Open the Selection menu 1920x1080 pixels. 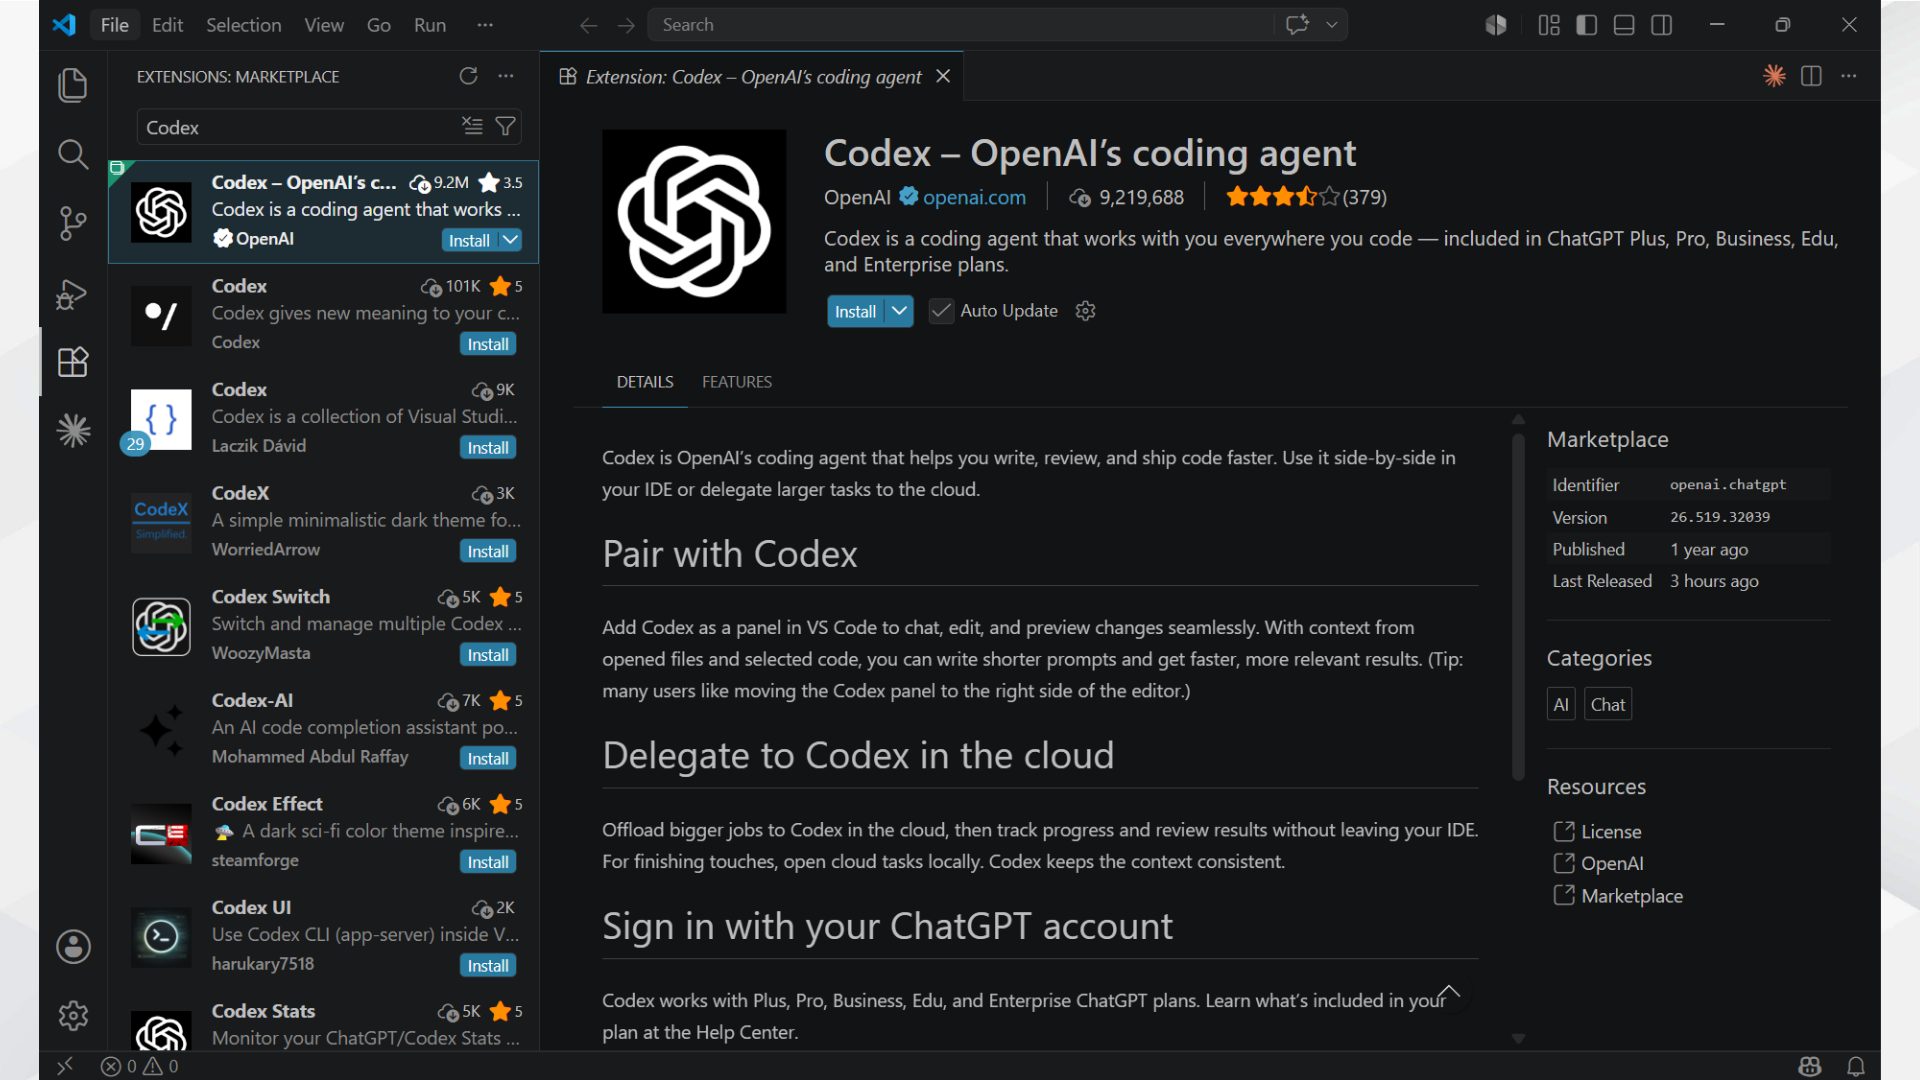pos(243,25)
